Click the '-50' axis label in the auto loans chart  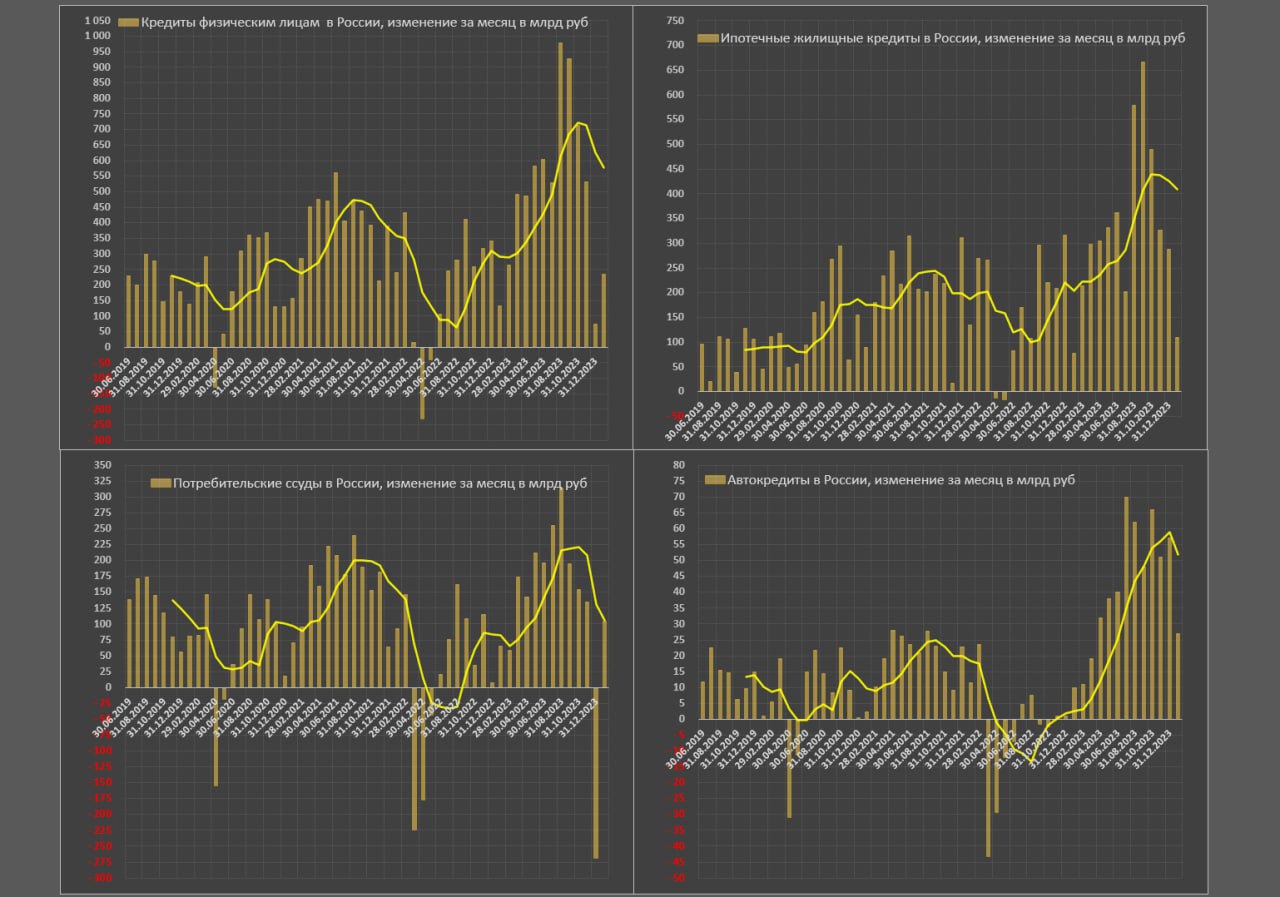click(677, 878)
